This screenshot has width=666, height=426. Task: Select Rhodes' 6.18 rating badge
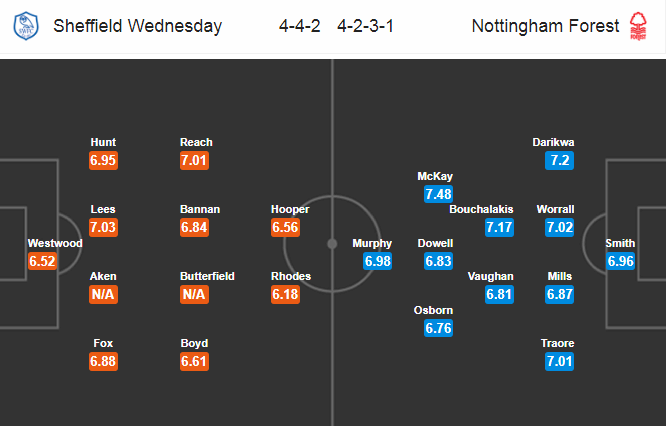[x=285, y=294]
